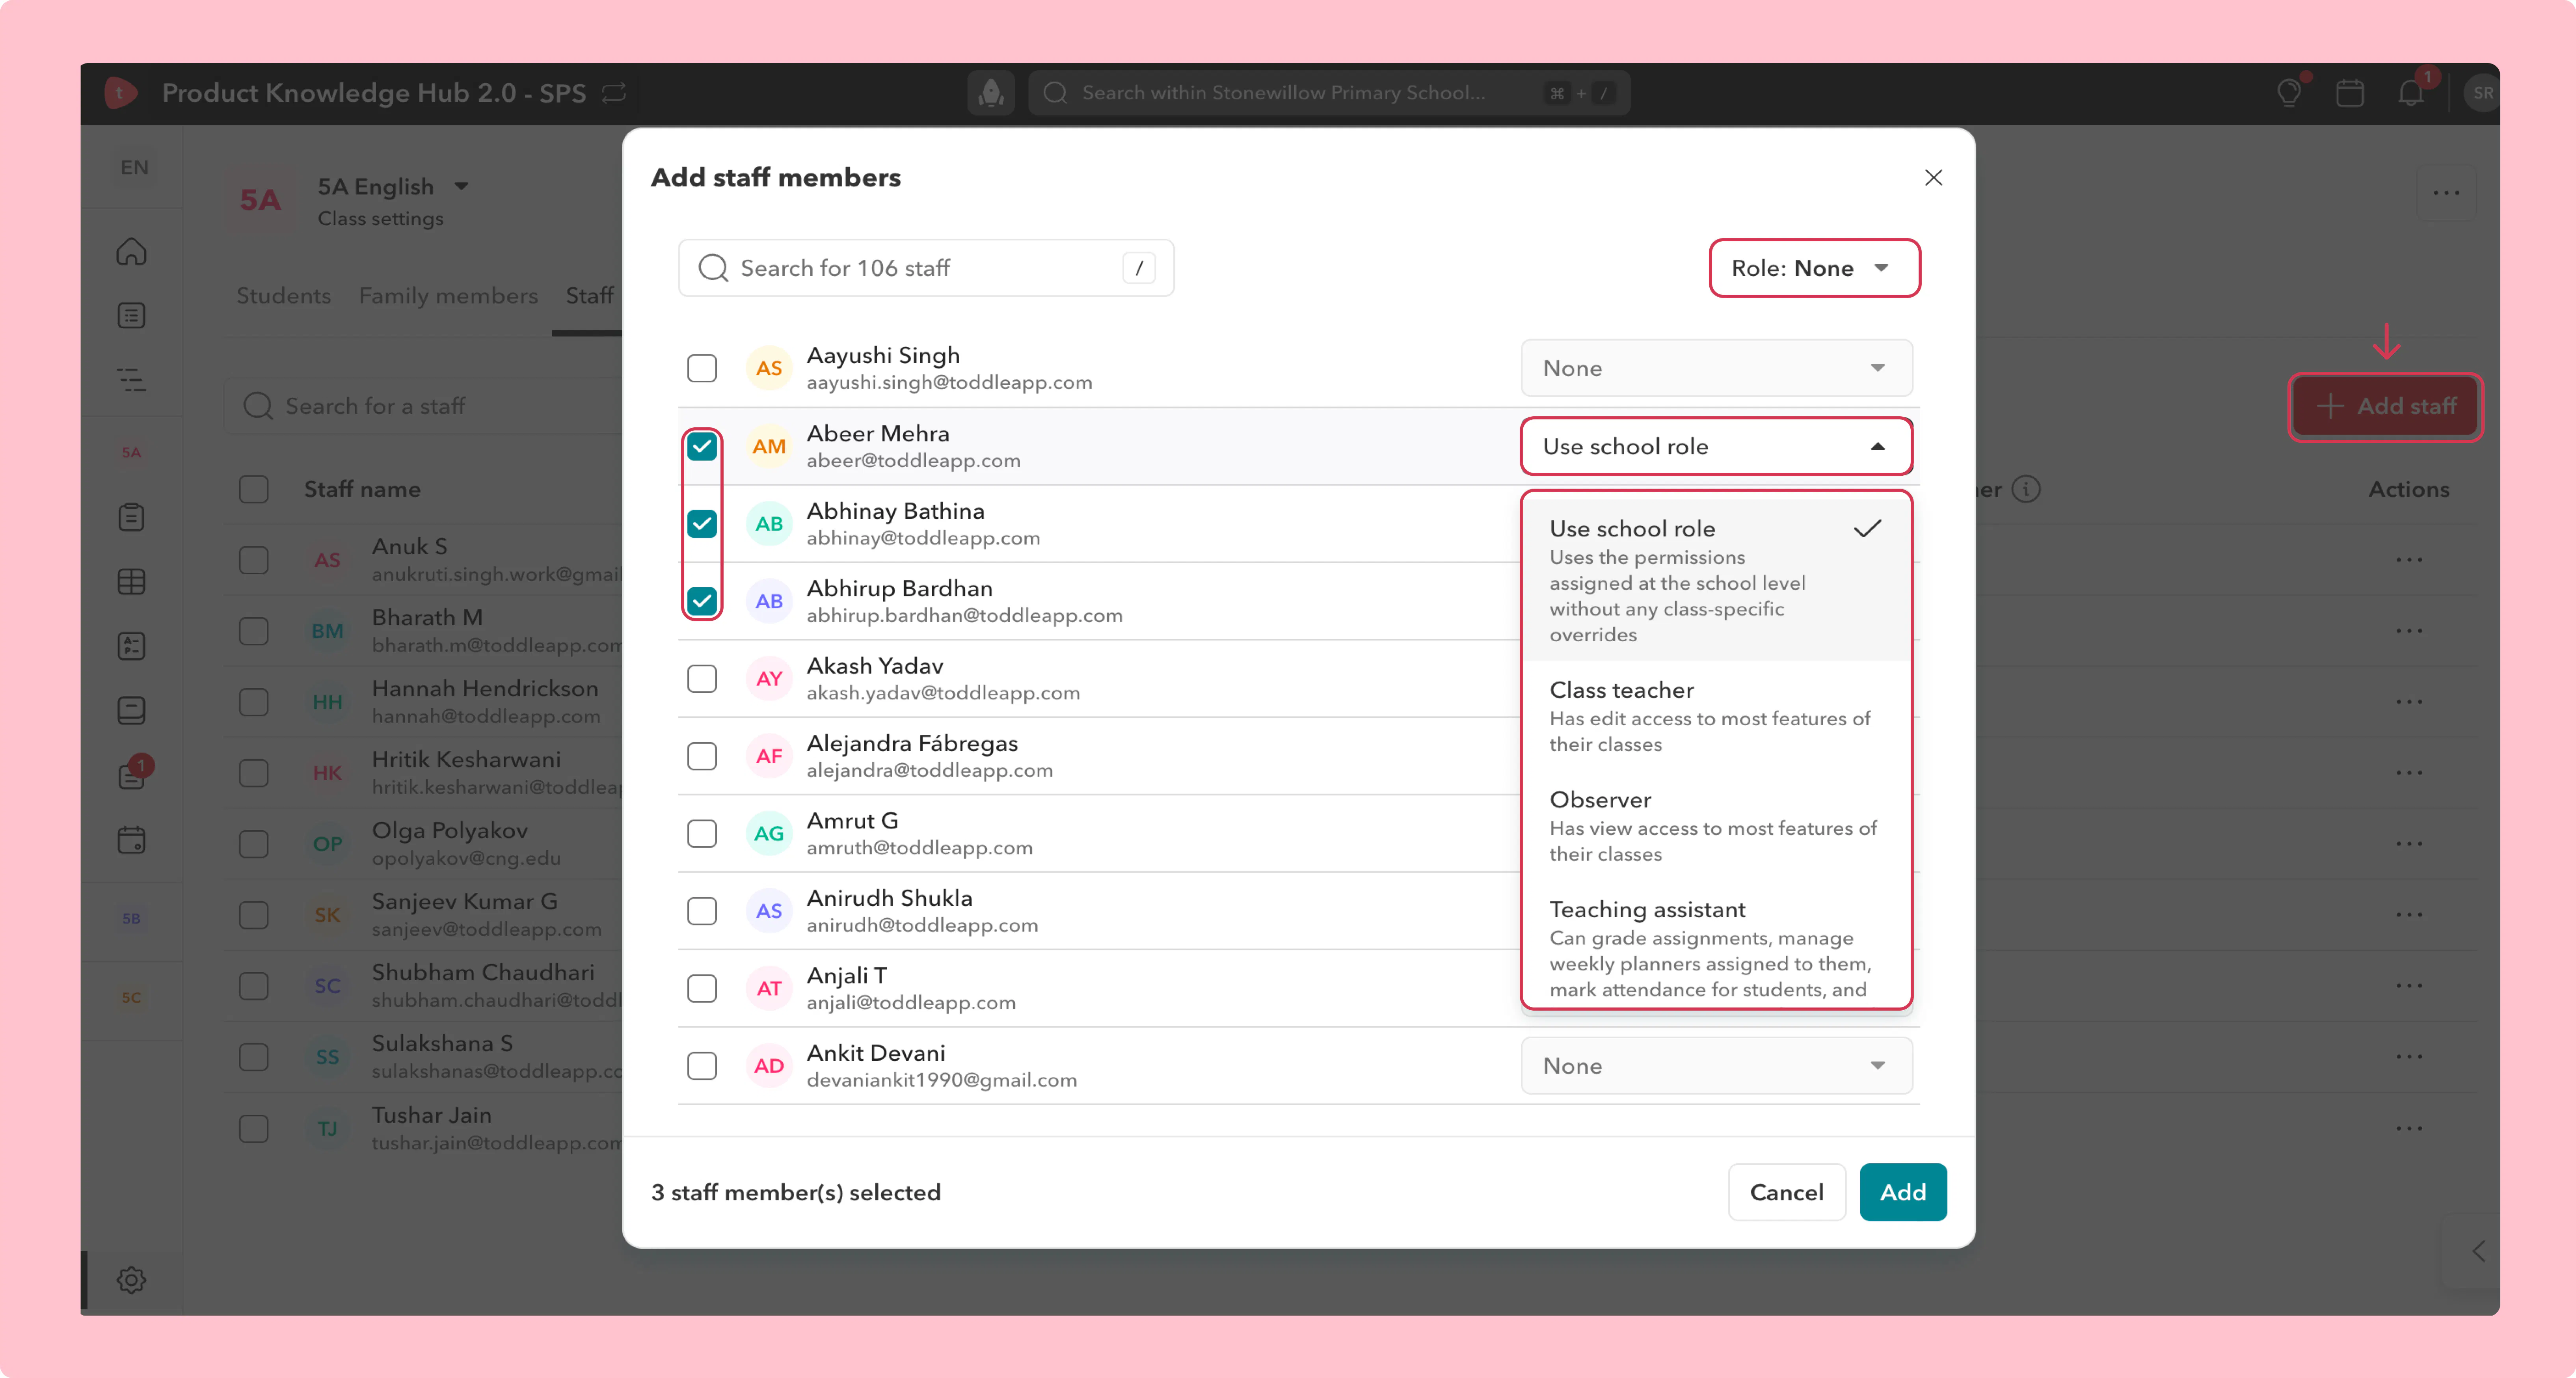This screenshot has height=1378, width=2576.
Task: Open the lightbulb tips icon
Action: 2289,93
